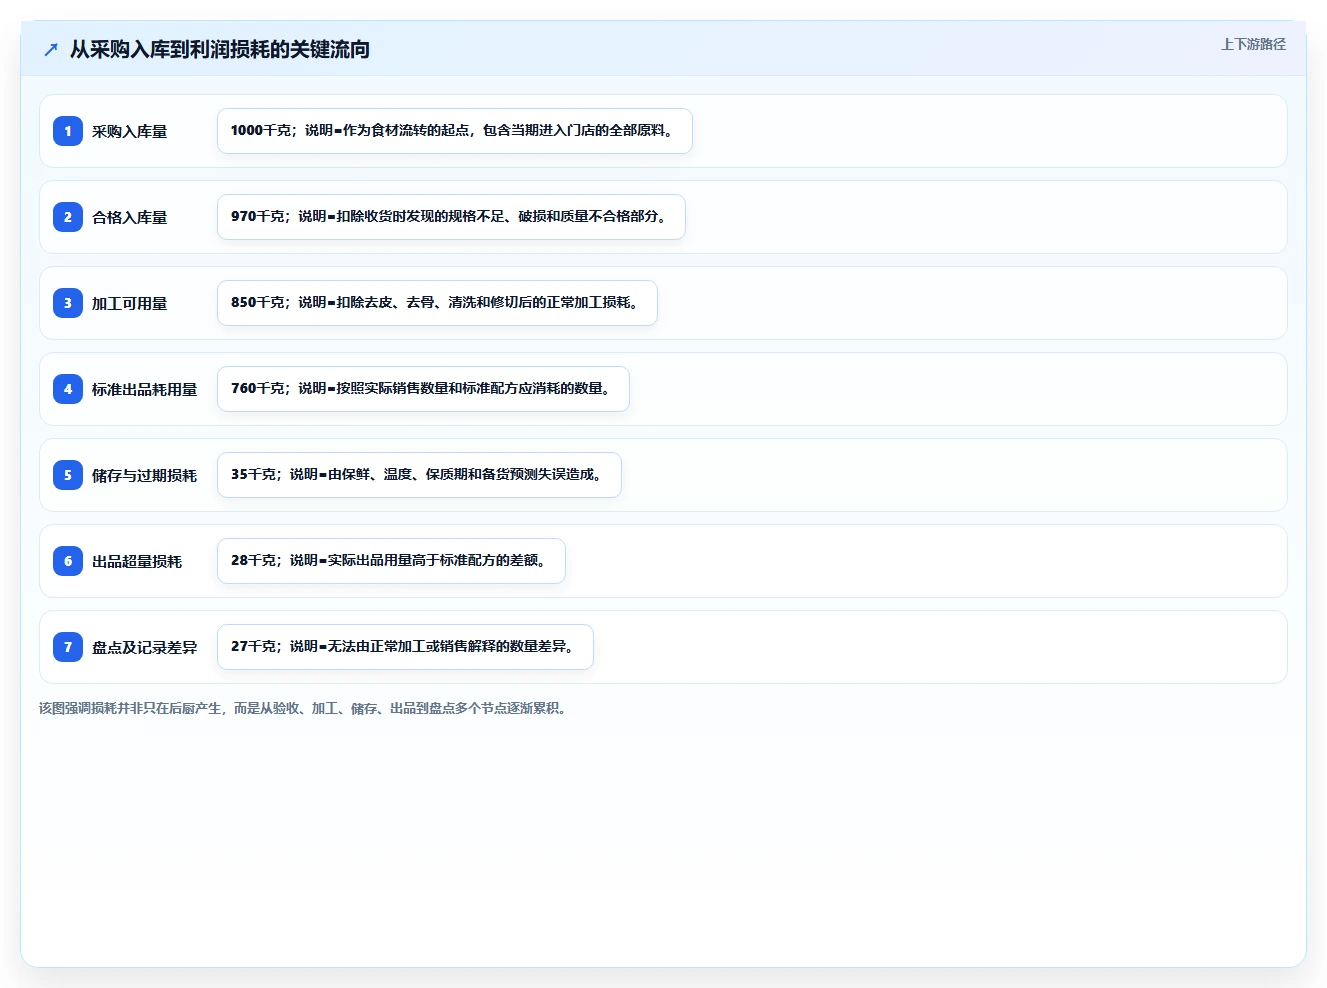Click the 盘点及记录差异 step label

[145, 647]
